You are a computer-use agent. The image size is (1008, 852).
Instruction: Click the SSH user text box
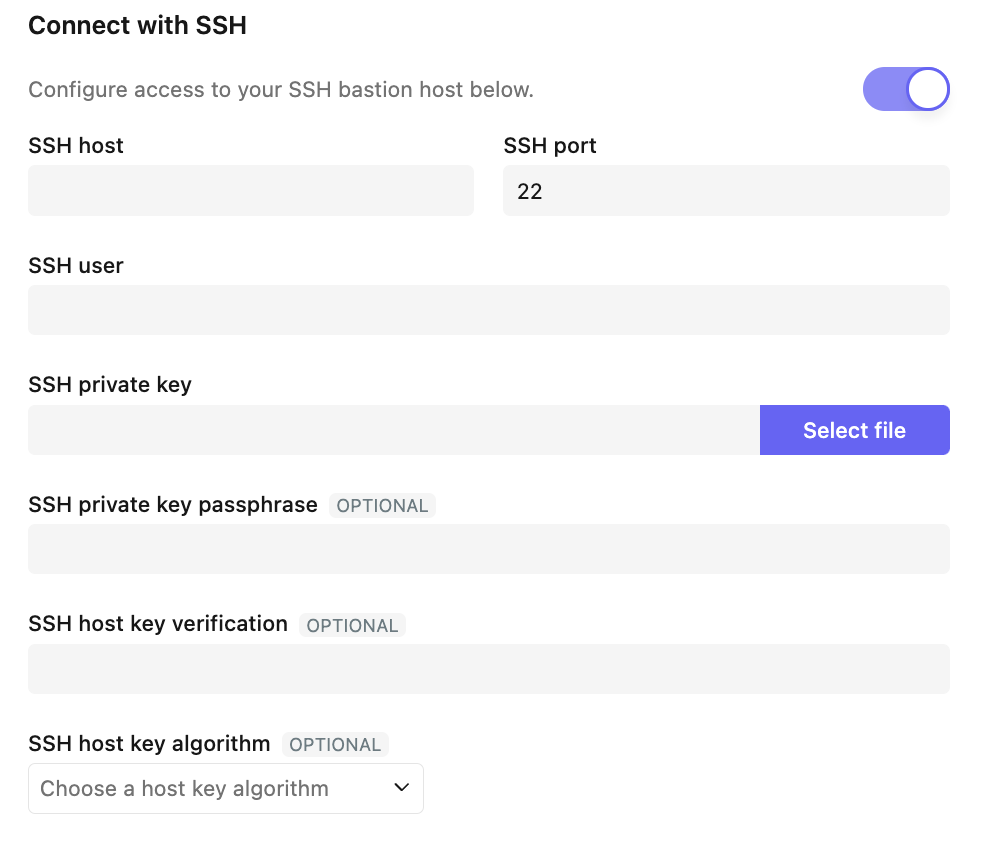point(488,310)
